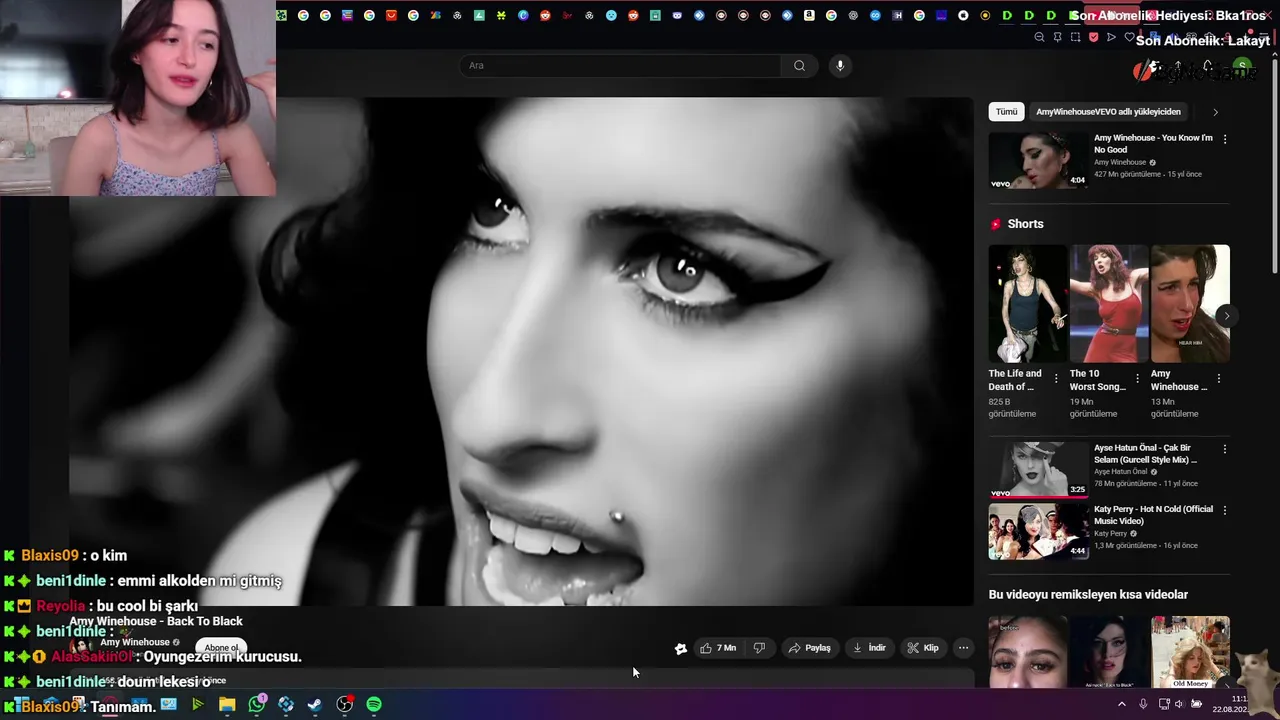The image size is (1280, 720).
Task: Click the send/play arrow icon in address bar
Action: (1111, 37)
